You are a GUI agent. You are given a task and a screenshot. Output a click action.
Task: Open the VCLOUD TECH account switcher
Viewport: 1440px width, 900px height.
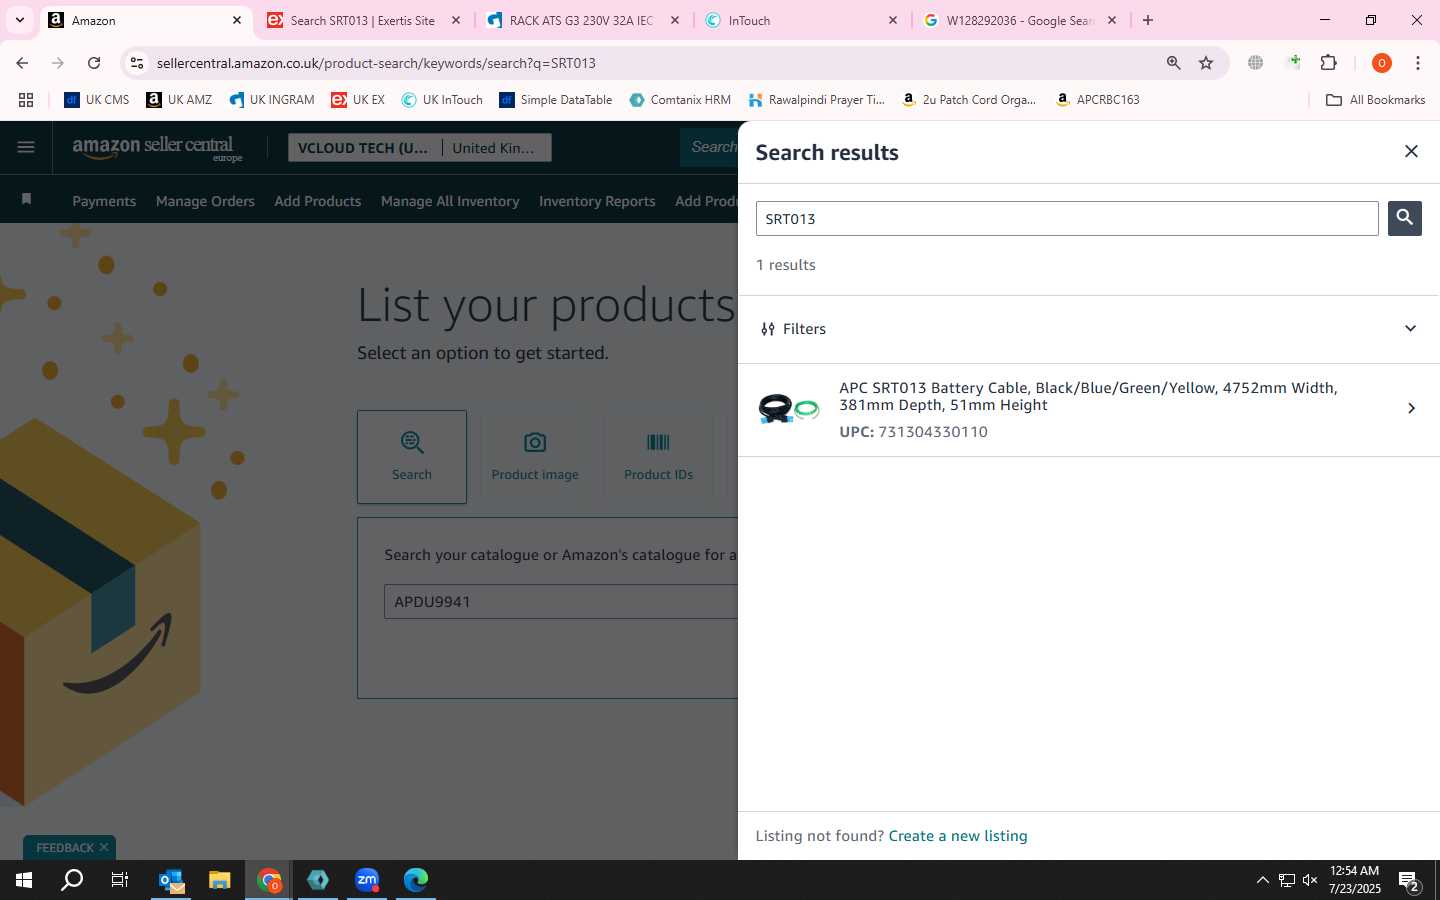[x=364, y=148]
